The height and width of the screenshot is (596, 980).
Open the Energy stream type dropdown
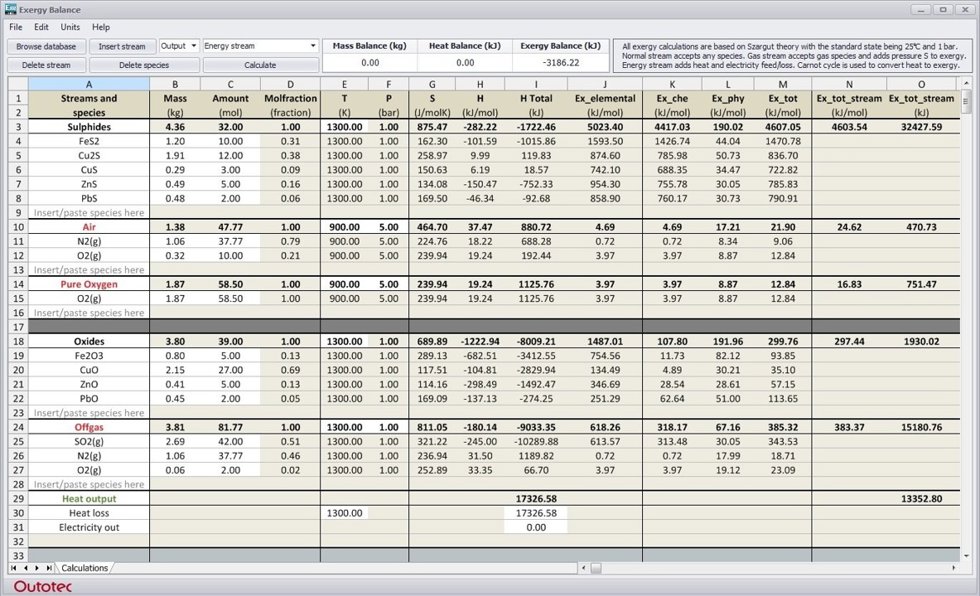[260, 46]
